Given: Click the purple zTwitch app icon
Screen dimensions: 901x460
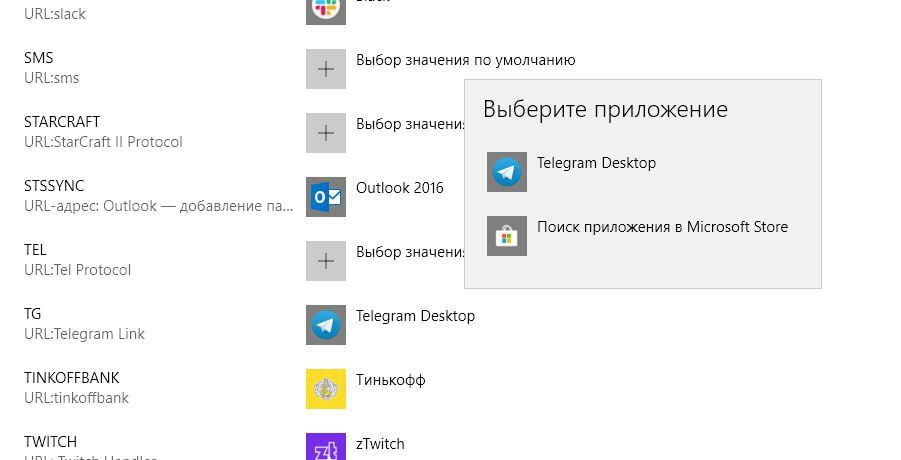Looking at the screenshot, I should pyautogui.click(x=326, y=447).
